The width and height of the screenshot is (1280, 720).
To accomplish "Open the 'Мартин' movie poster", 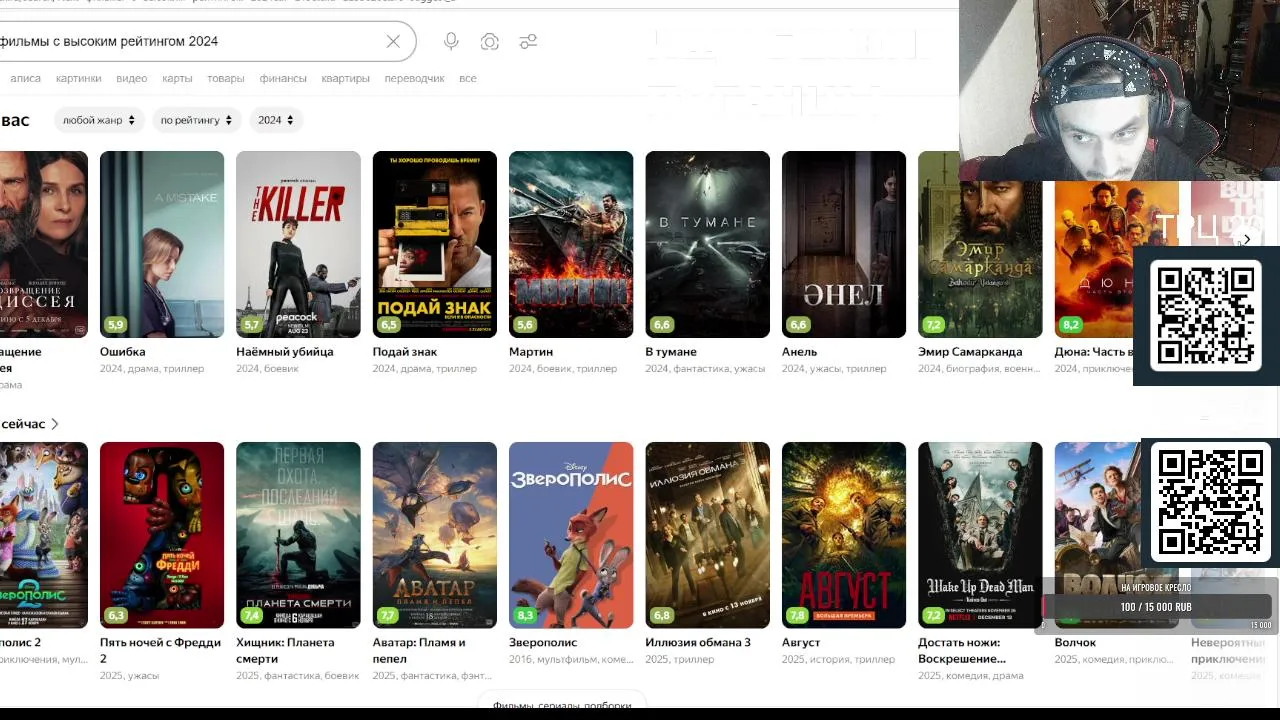I will click(x=571, y=244).
